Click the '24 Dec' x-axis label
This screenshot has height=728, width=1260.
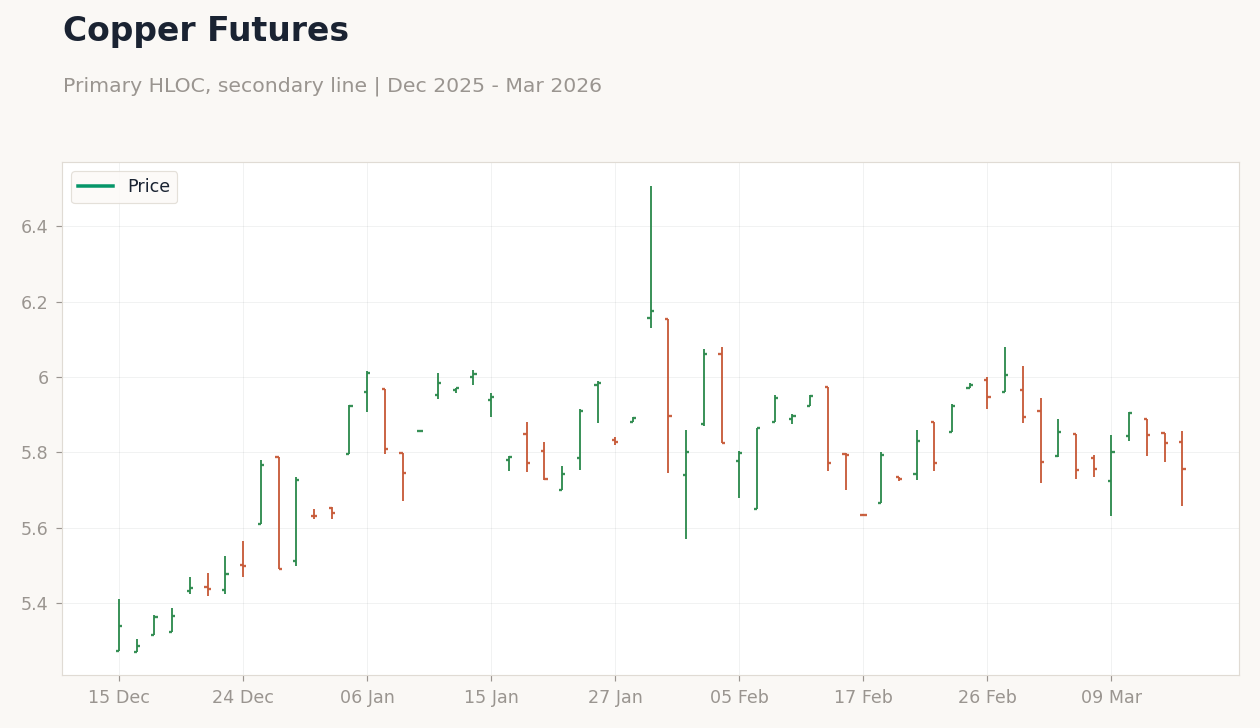[x=243, y=698]
